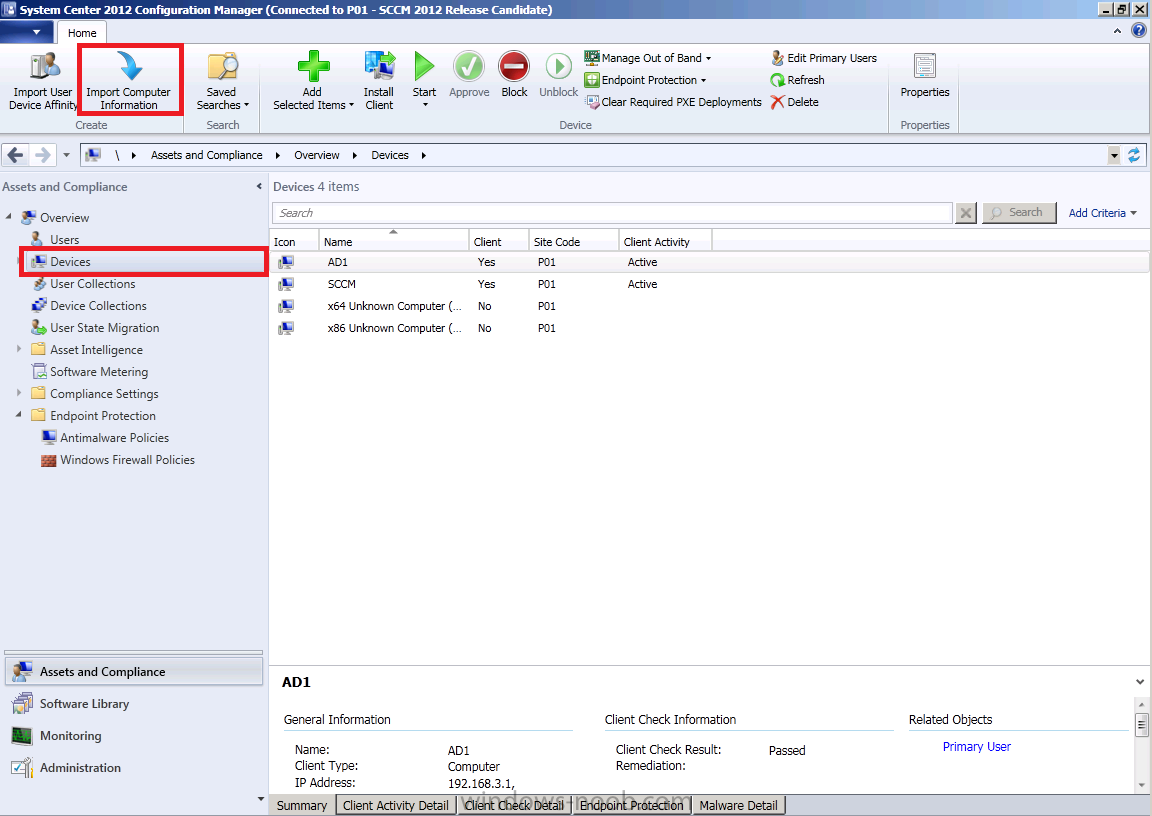Viewport: 1152px width, 816px height.
Task: Open Endpoint Protection ribbon dropdown
Action: tap(645, 80)
